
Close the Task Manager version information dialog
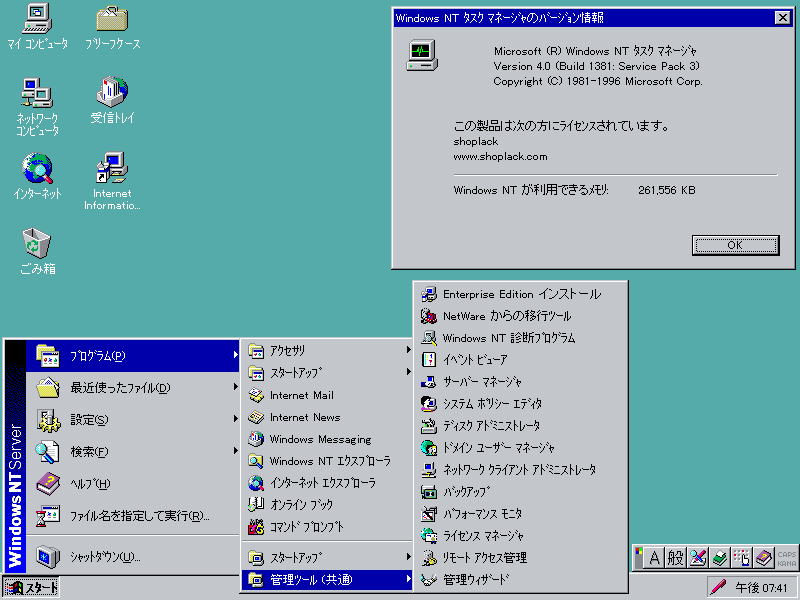point(782,18)
